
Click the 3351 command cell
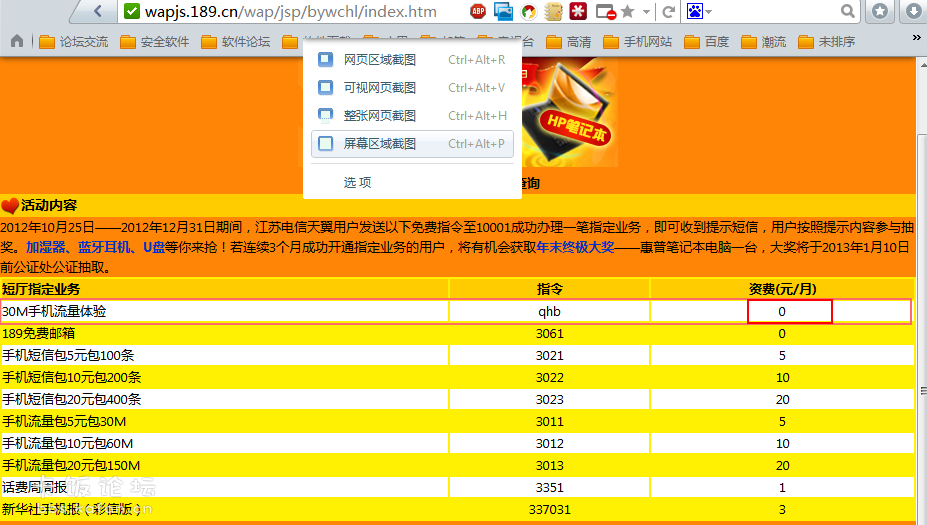pos(549,488)
